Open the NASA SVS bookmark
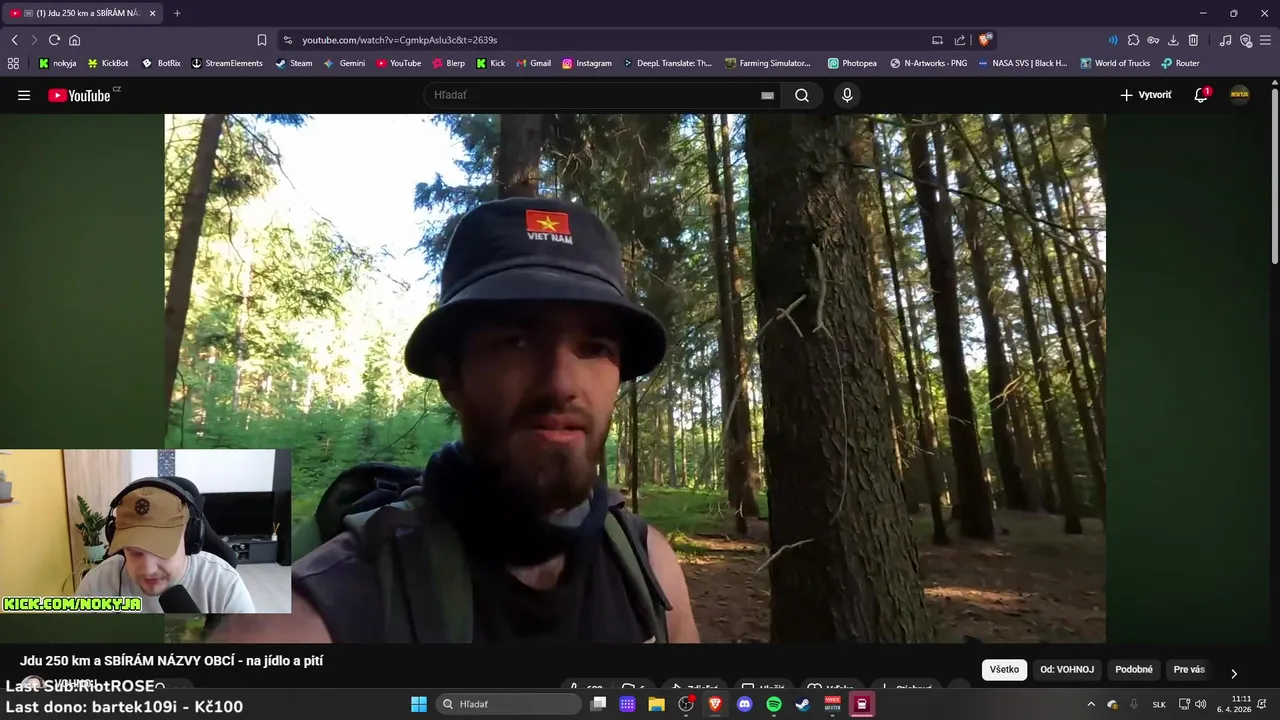This screenshot has width=1280, height=720. tap(1022, 63)
